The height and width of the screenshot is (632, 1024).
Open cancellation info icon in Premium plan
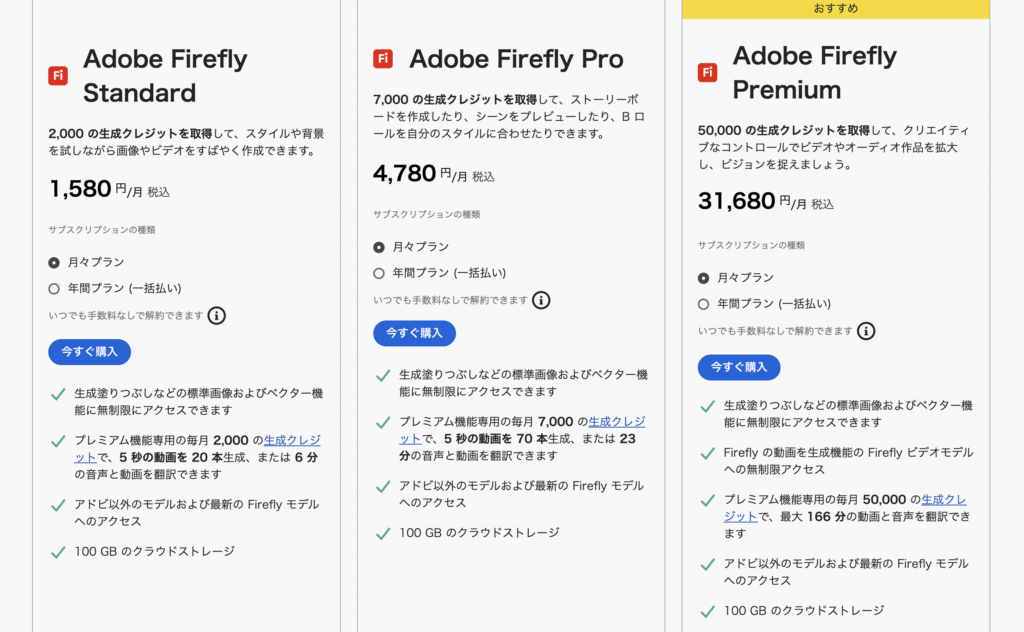coord(866,331)
